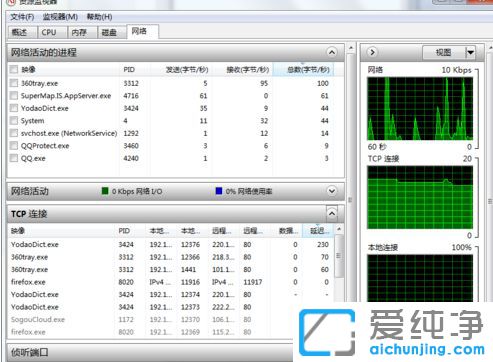Select svchost.exe (NetworkService) process name
This screenshot has height=362, width=493.
(69, 133)
